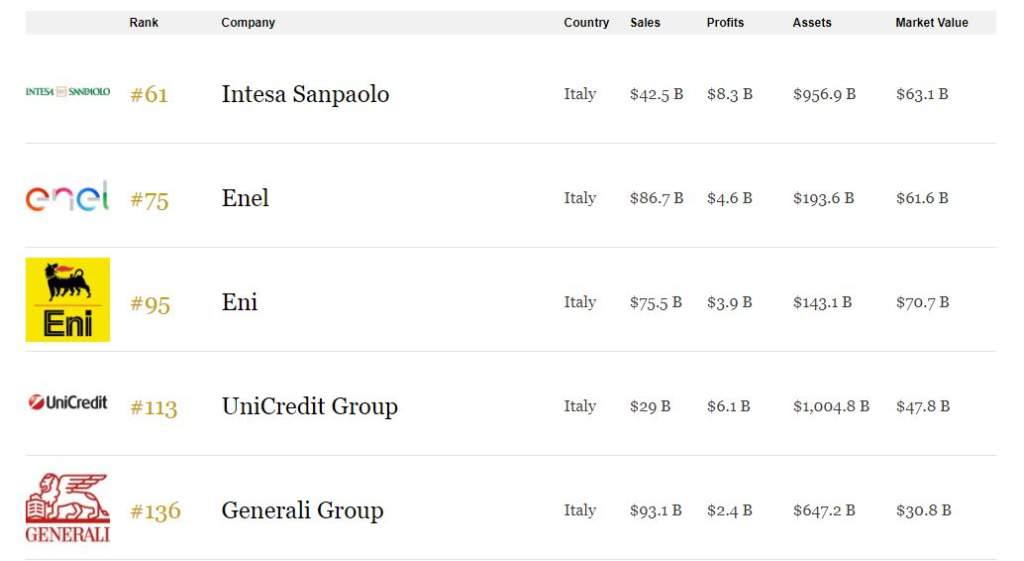Open the Intesa Sanpaolo company name
This screenshot has width=1024, height=561.
click(x=306, y=94)
